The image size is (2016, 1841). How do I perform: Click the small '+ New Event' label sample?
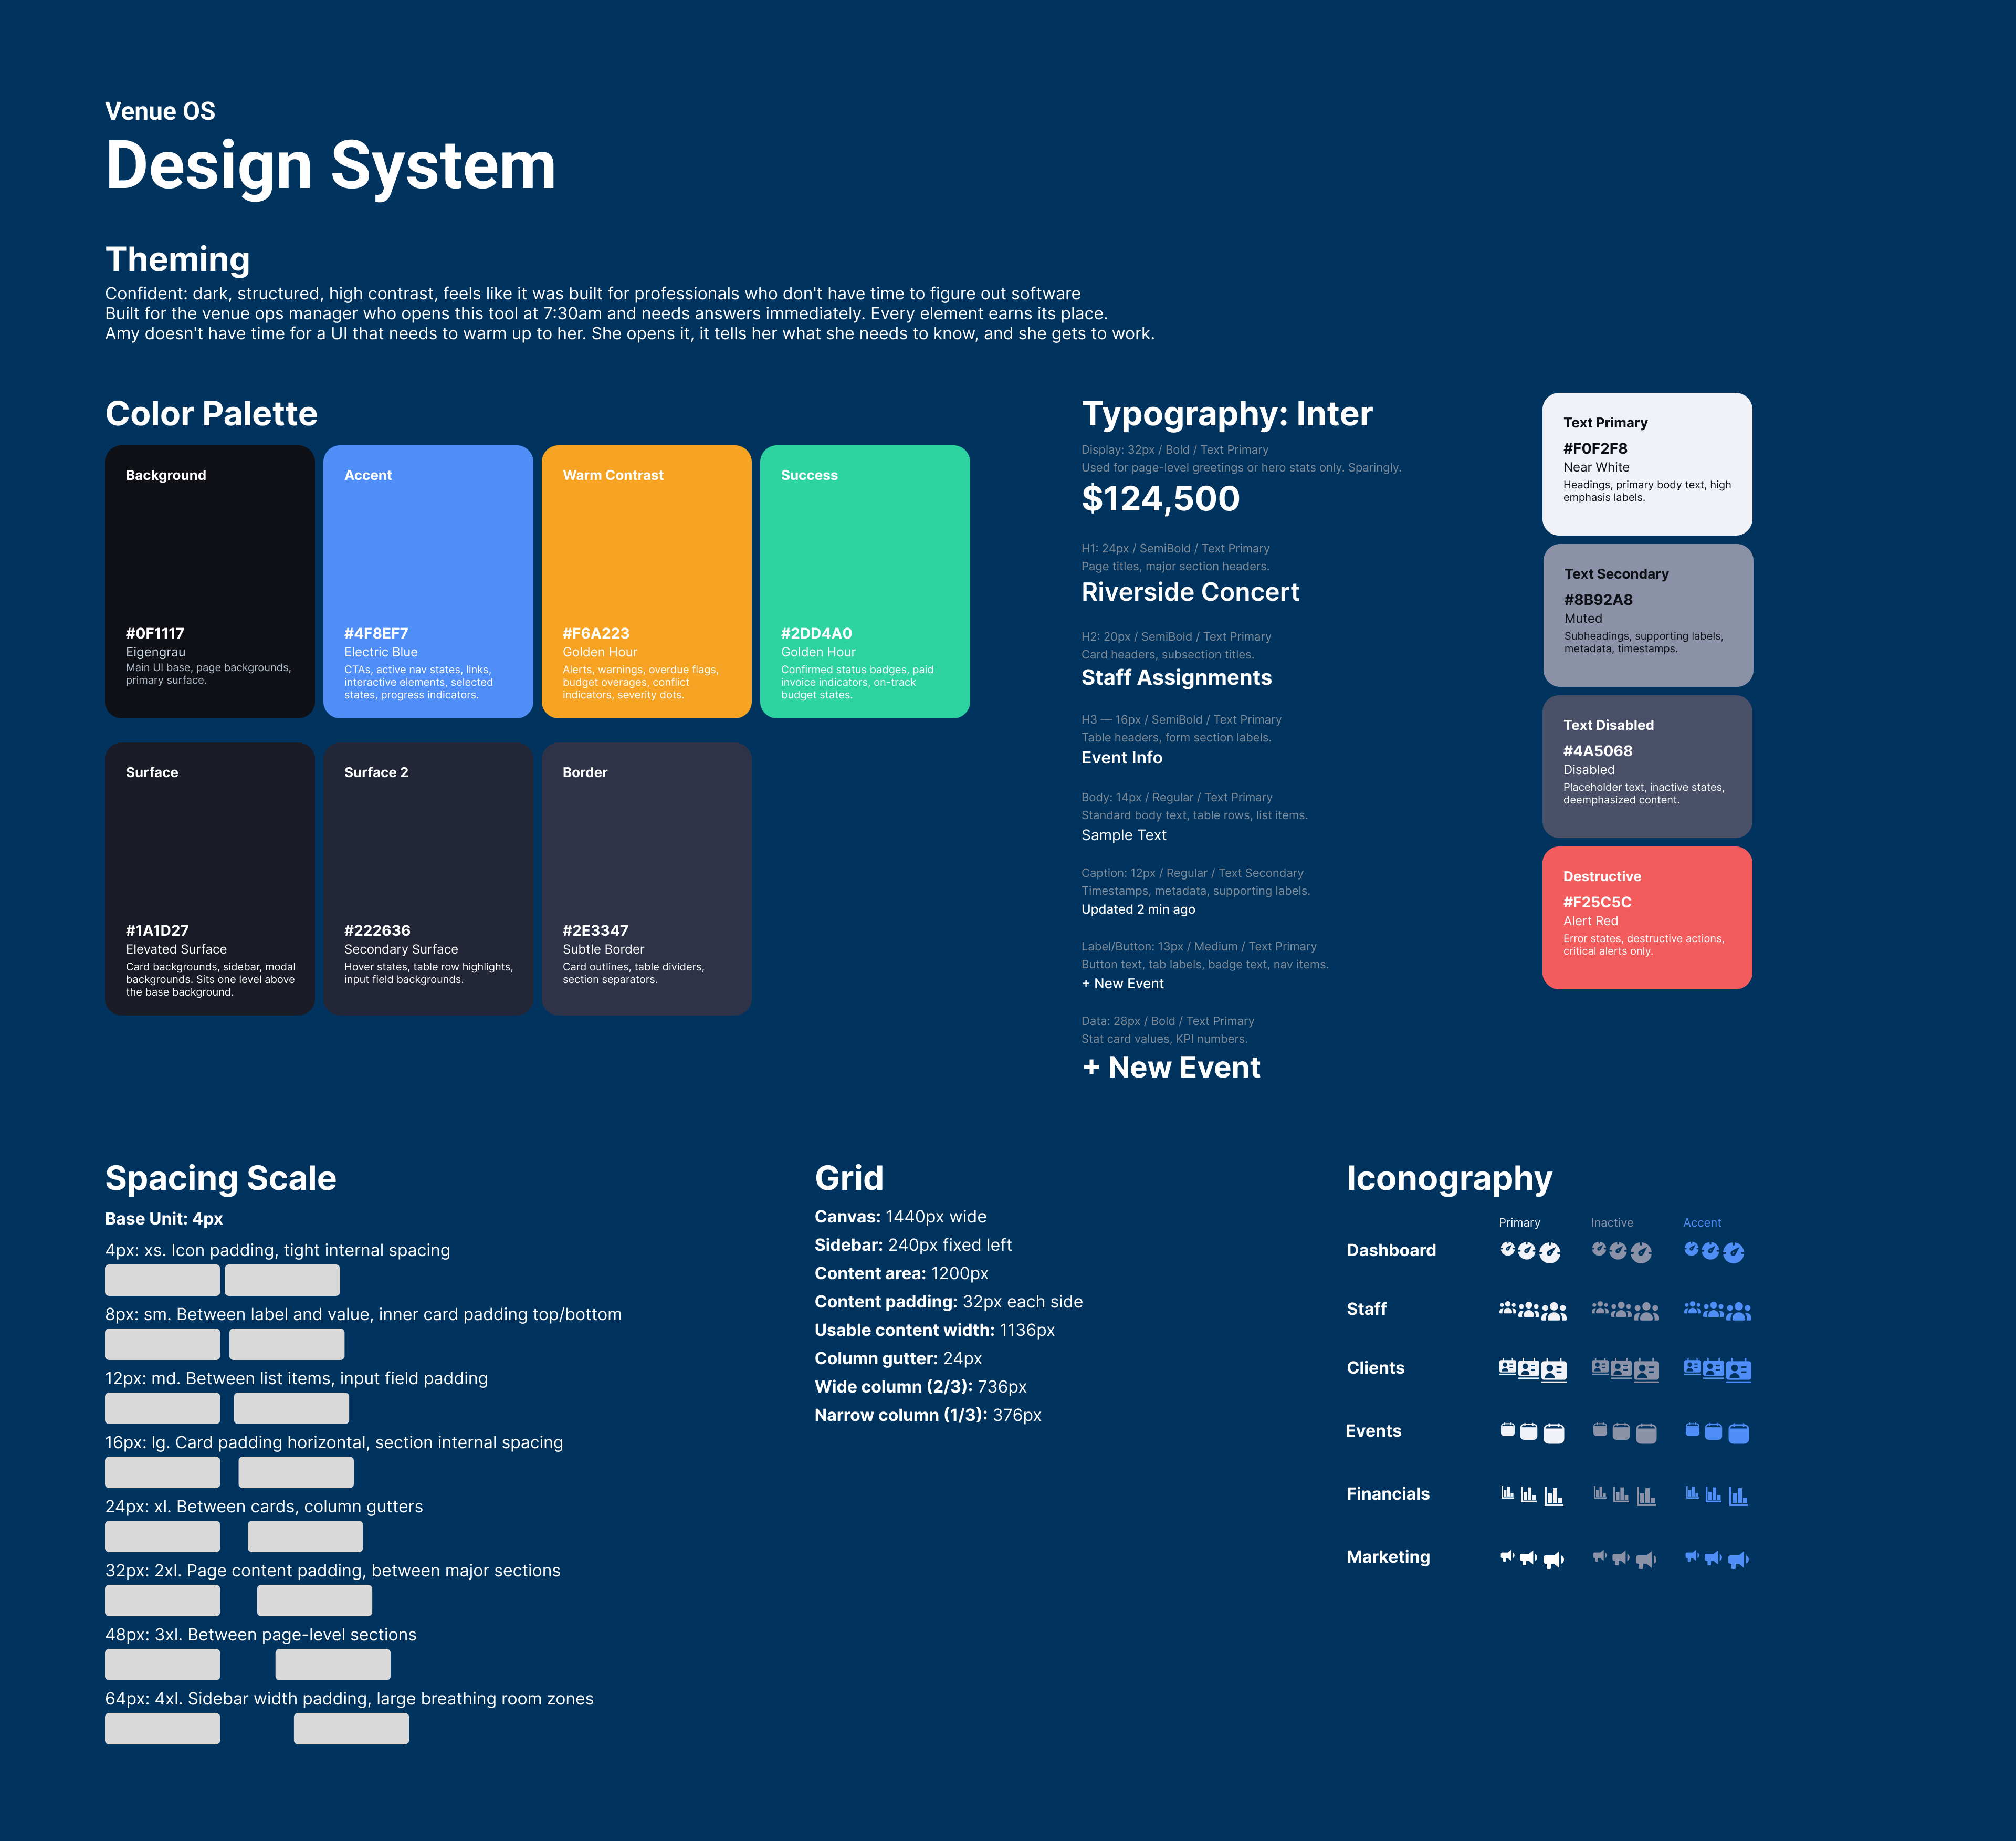(1122, 983)
